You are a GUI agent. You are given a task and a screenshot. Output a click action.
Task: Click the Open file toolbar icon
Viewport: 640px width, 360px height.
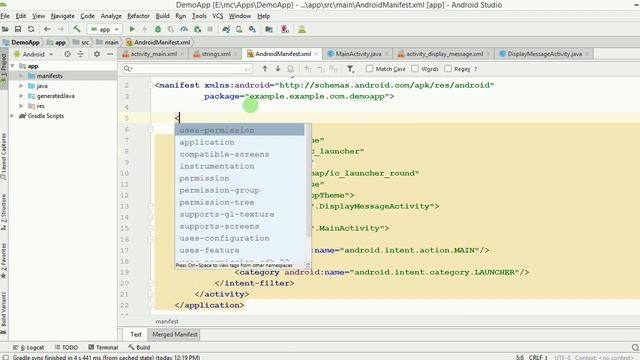[x=5, y=29]
